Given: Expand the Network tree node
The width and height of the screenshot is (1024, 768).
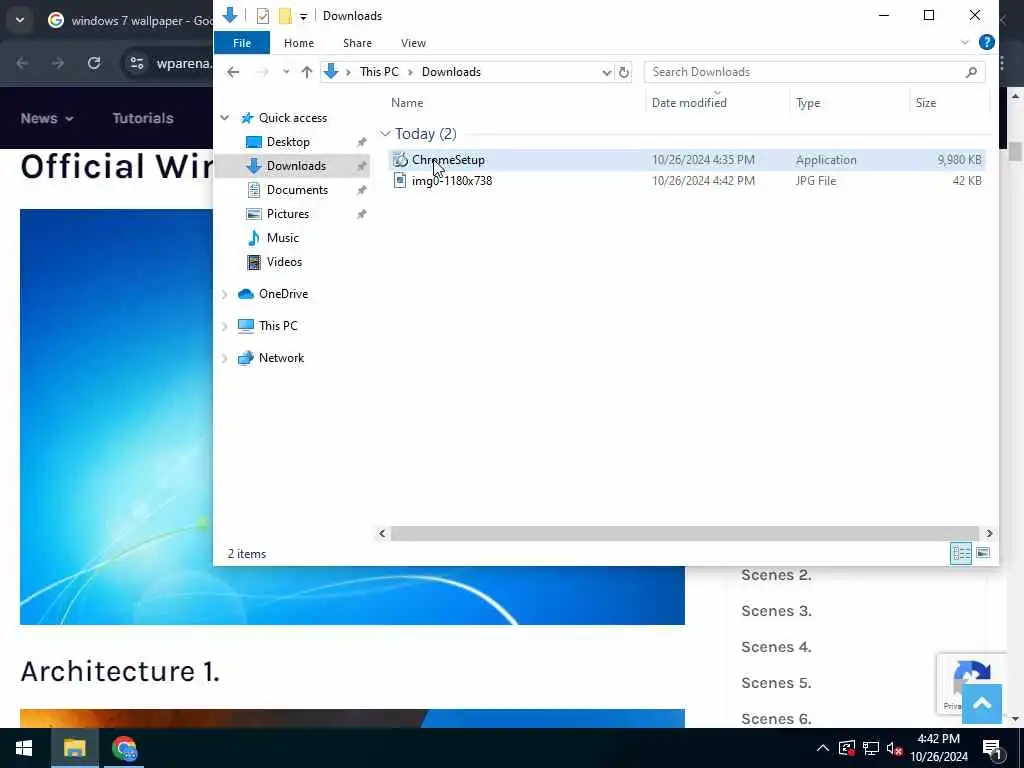Looking at the screenshot, I should click(x=225, y=359).
